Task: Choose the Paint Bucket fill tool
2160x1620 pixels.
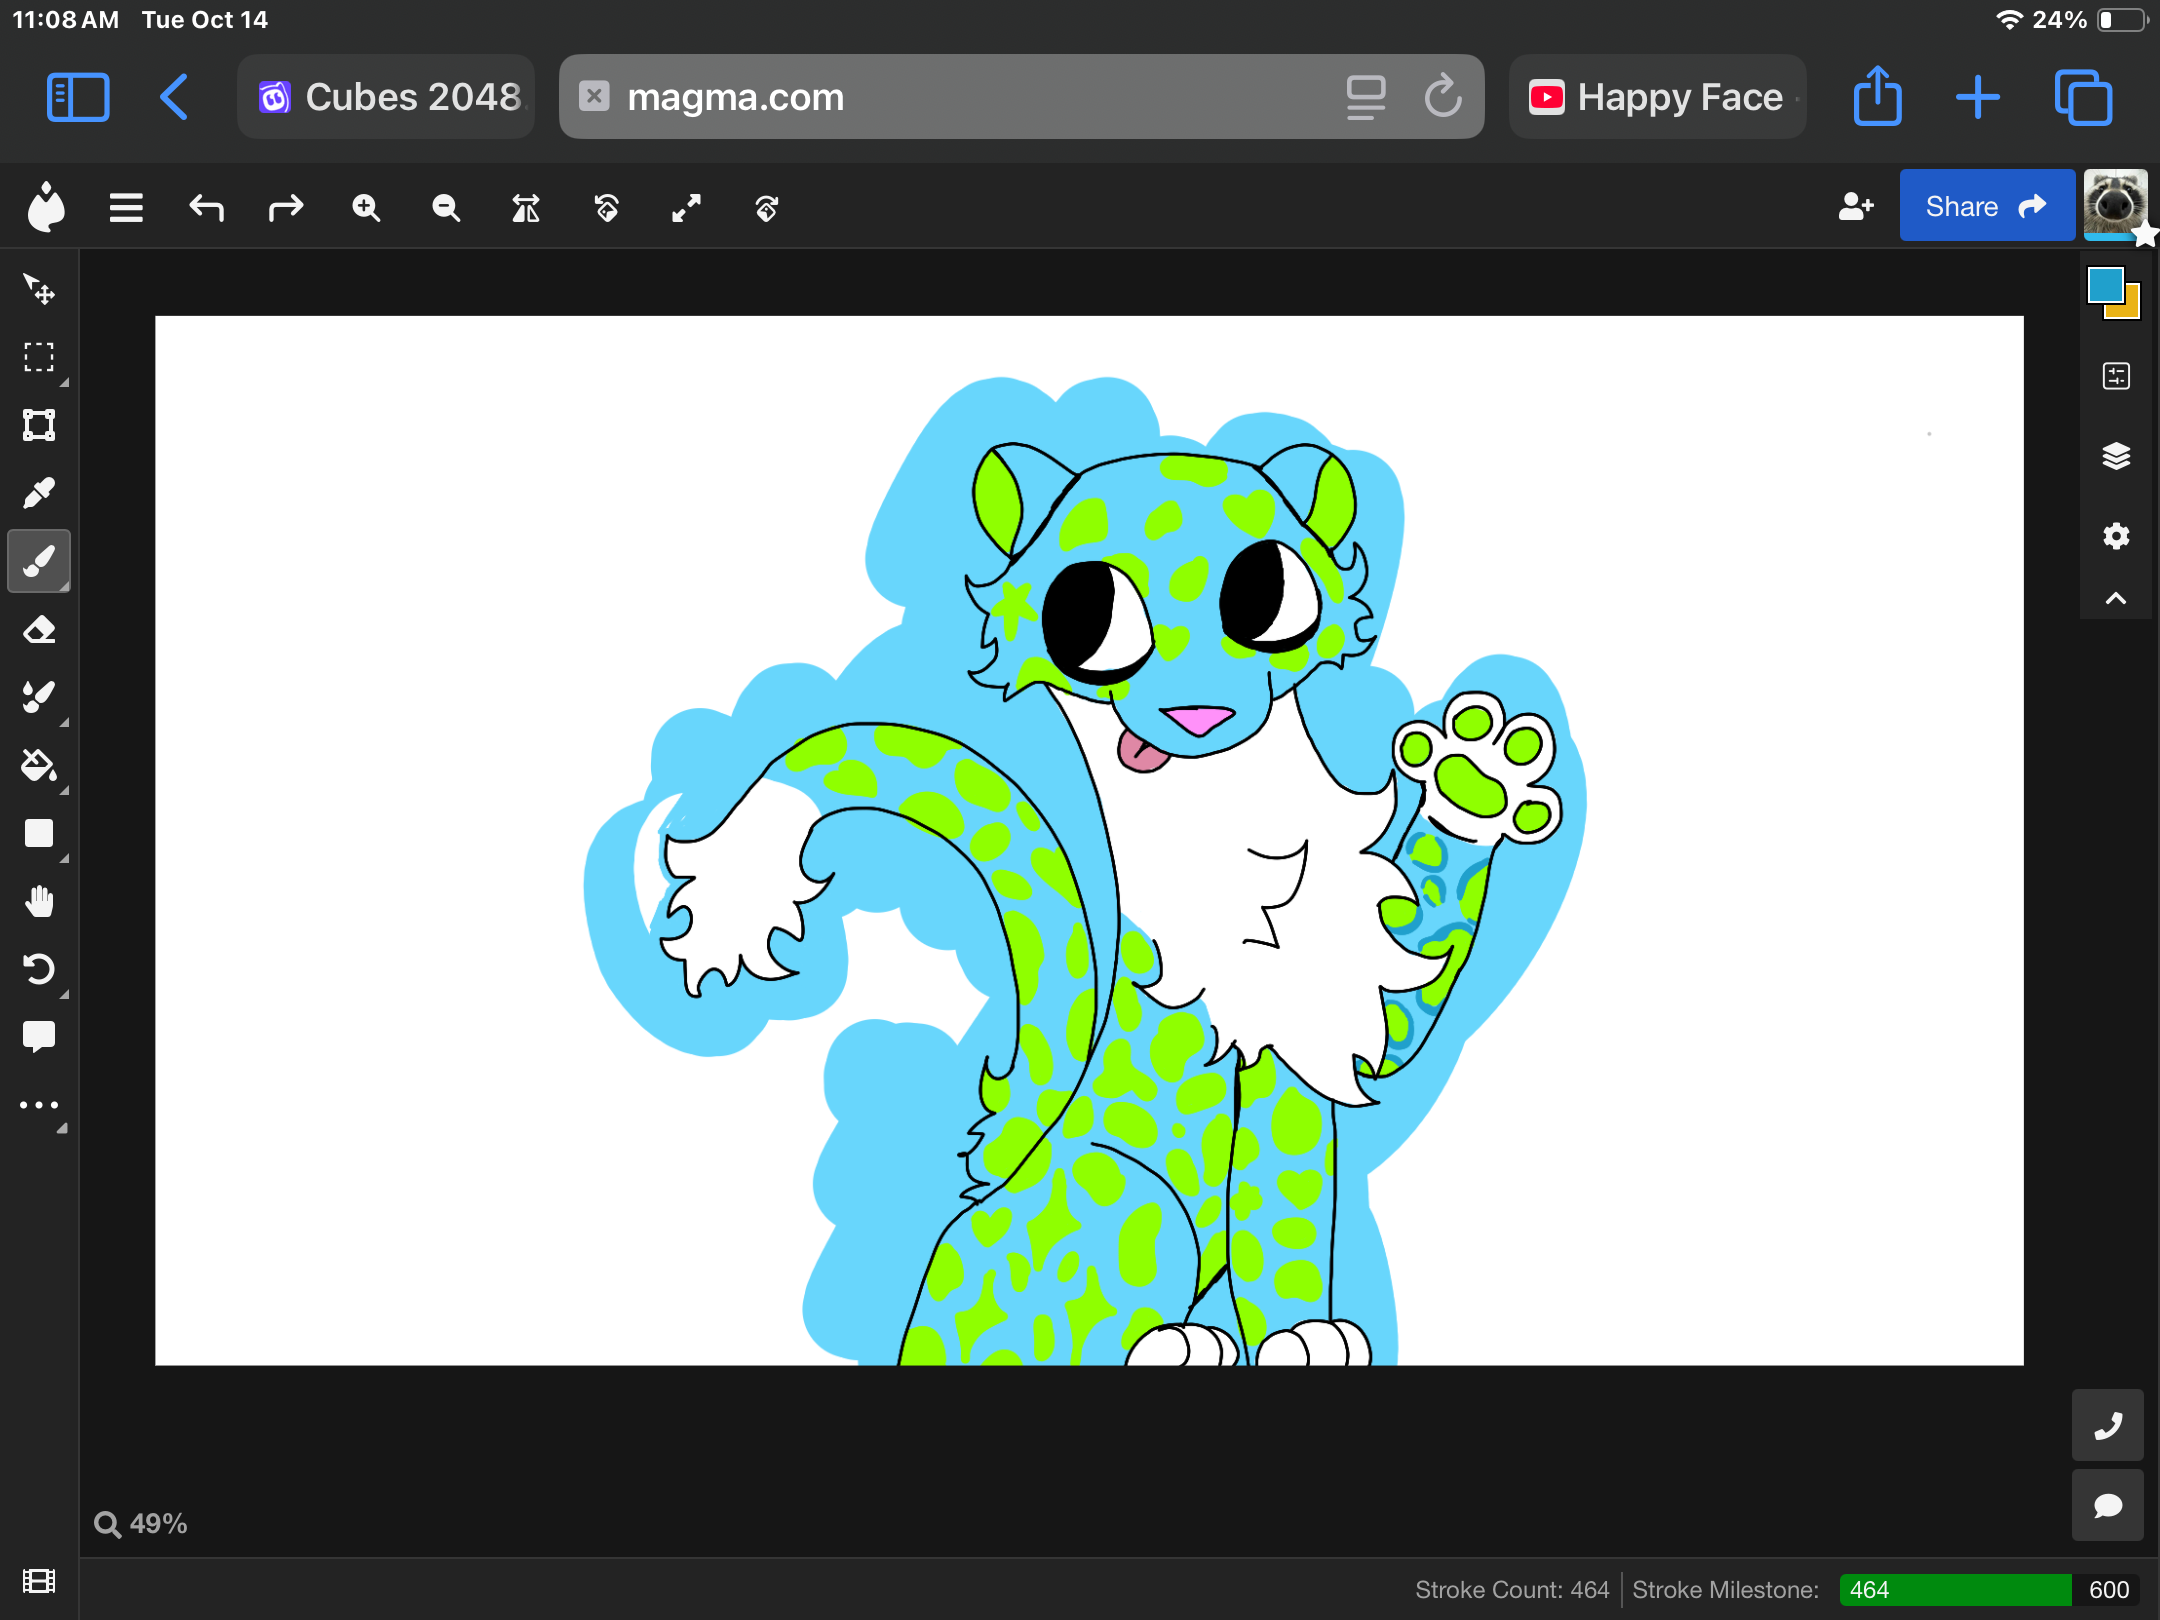Action: pos(39,765)
